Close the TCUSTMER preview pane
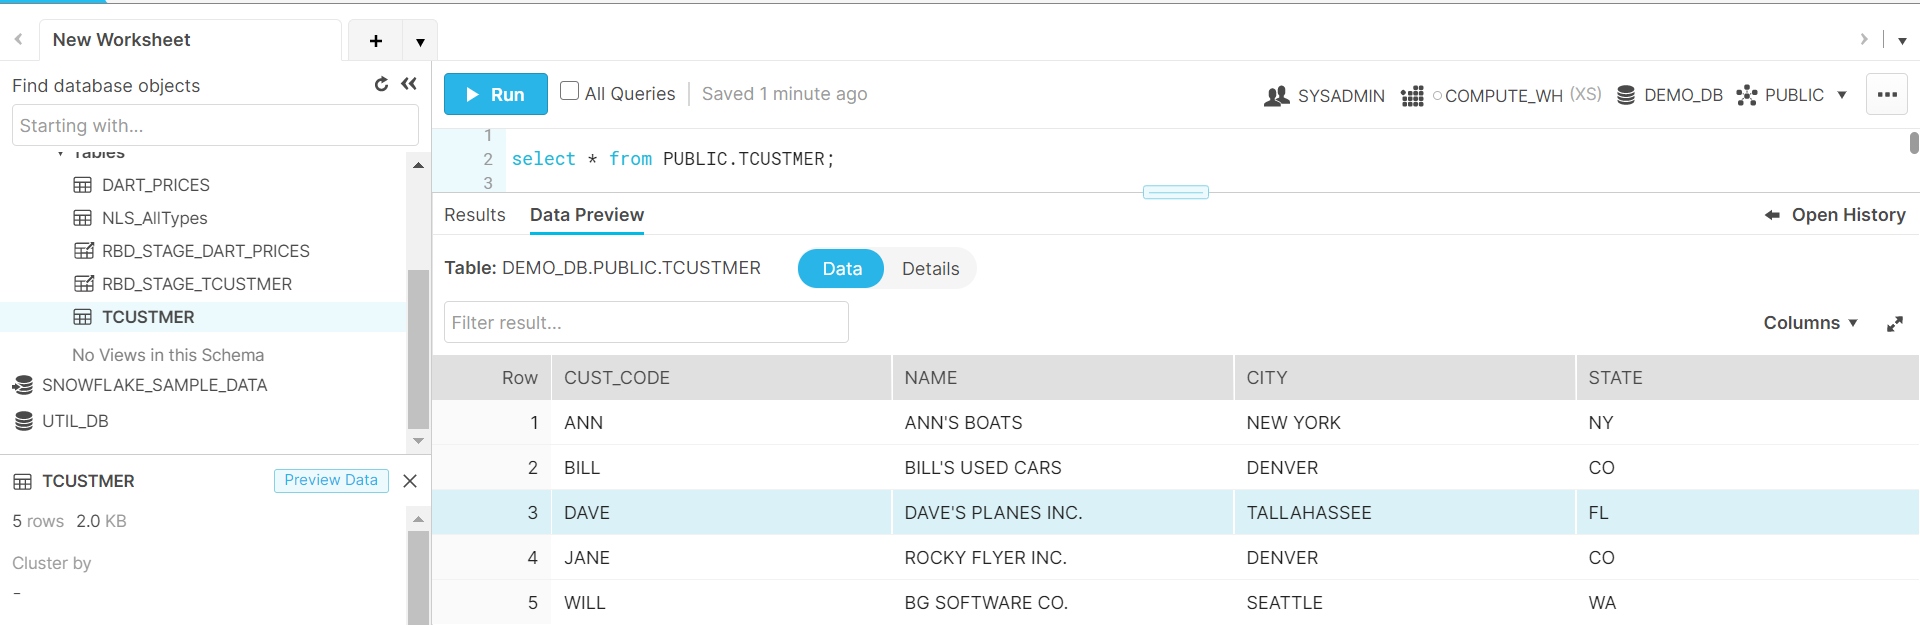The height and width of the screenshot is (625, 1920). click(x=410, y=481)
